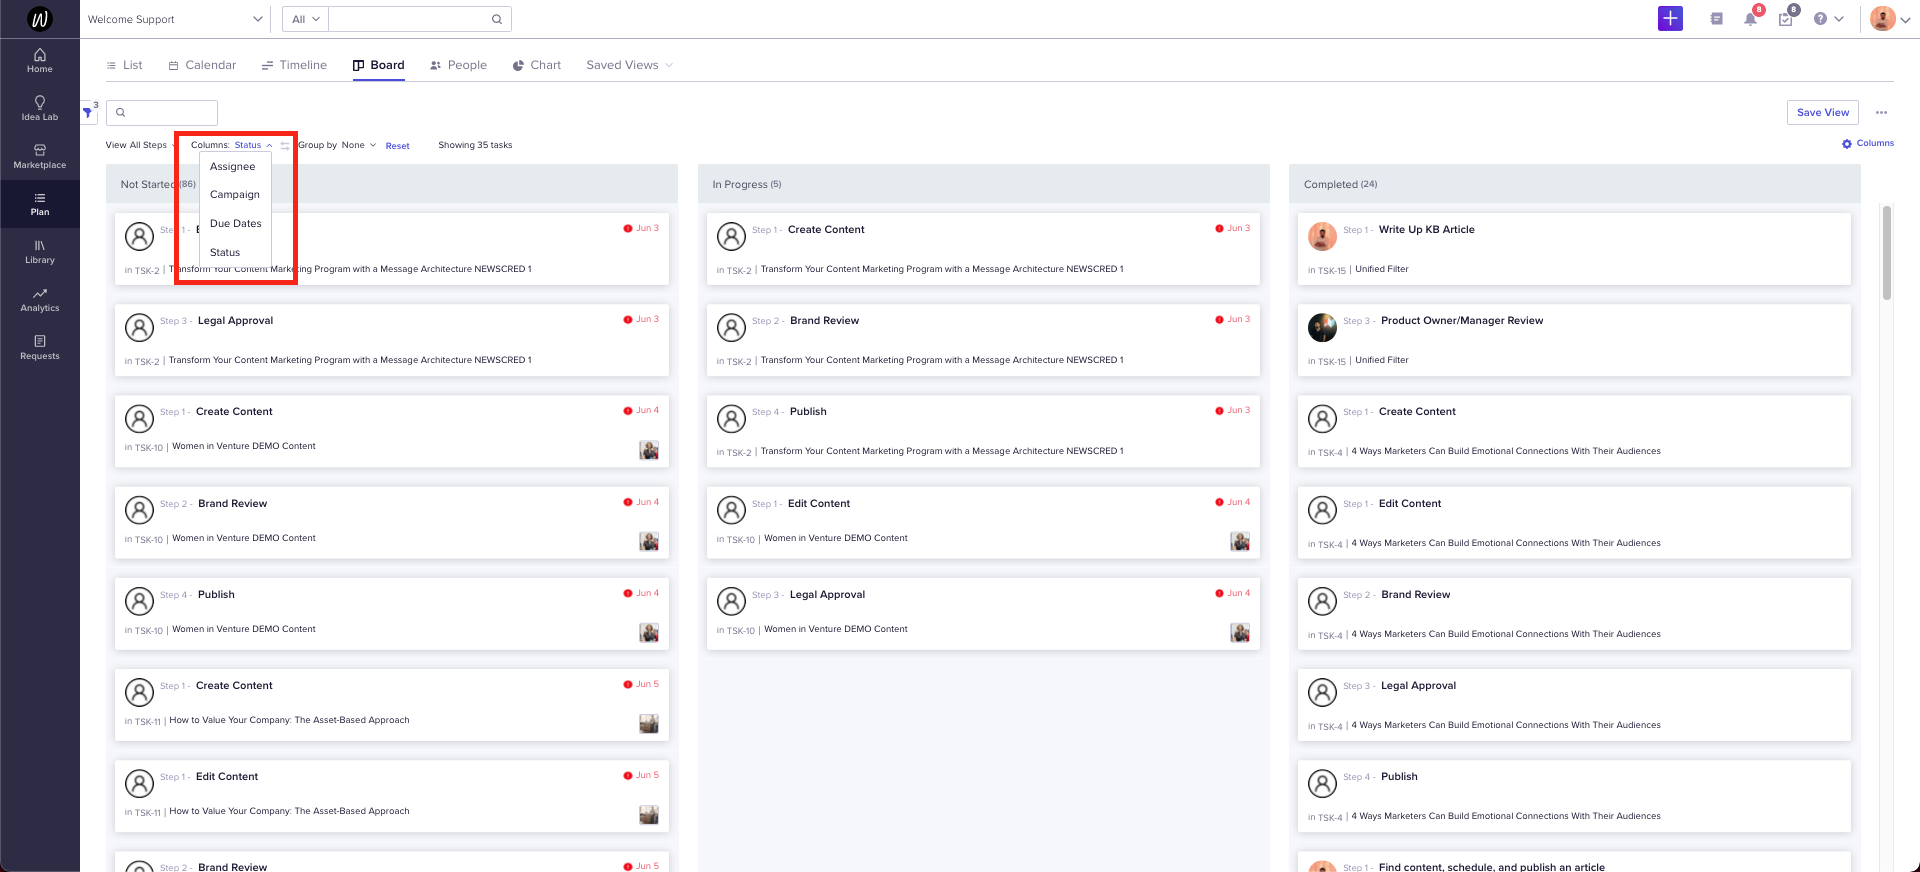This screenshot has width=1920, height=872.
Task: Click campaign thumbnail on Not Started Step 1 Create Content Asset-Based Approach card
Action: [649, 723]
